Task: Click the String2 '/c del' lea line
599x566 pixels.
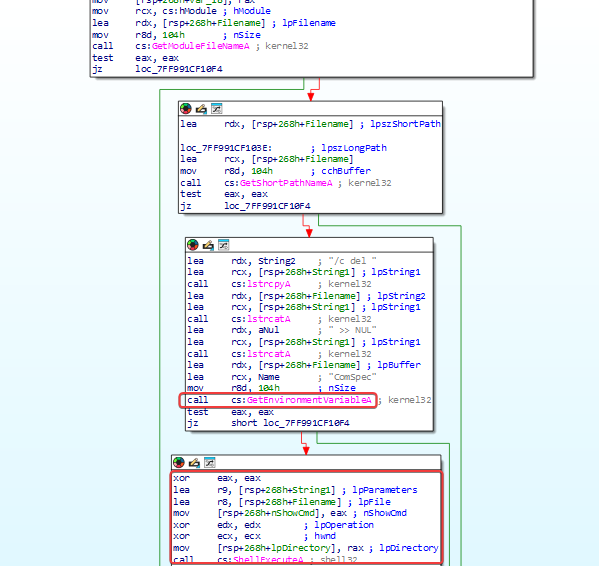Action: coord(282,261)
